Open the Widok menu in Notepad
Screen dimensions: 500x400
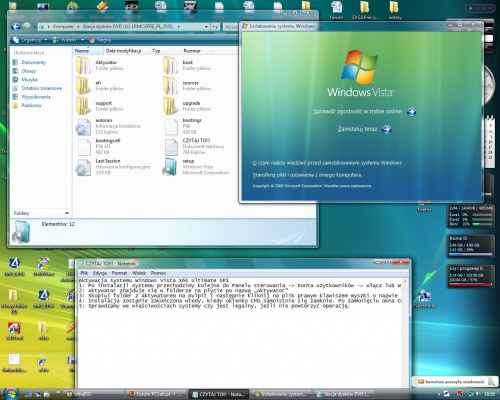(x=139, y=273)
